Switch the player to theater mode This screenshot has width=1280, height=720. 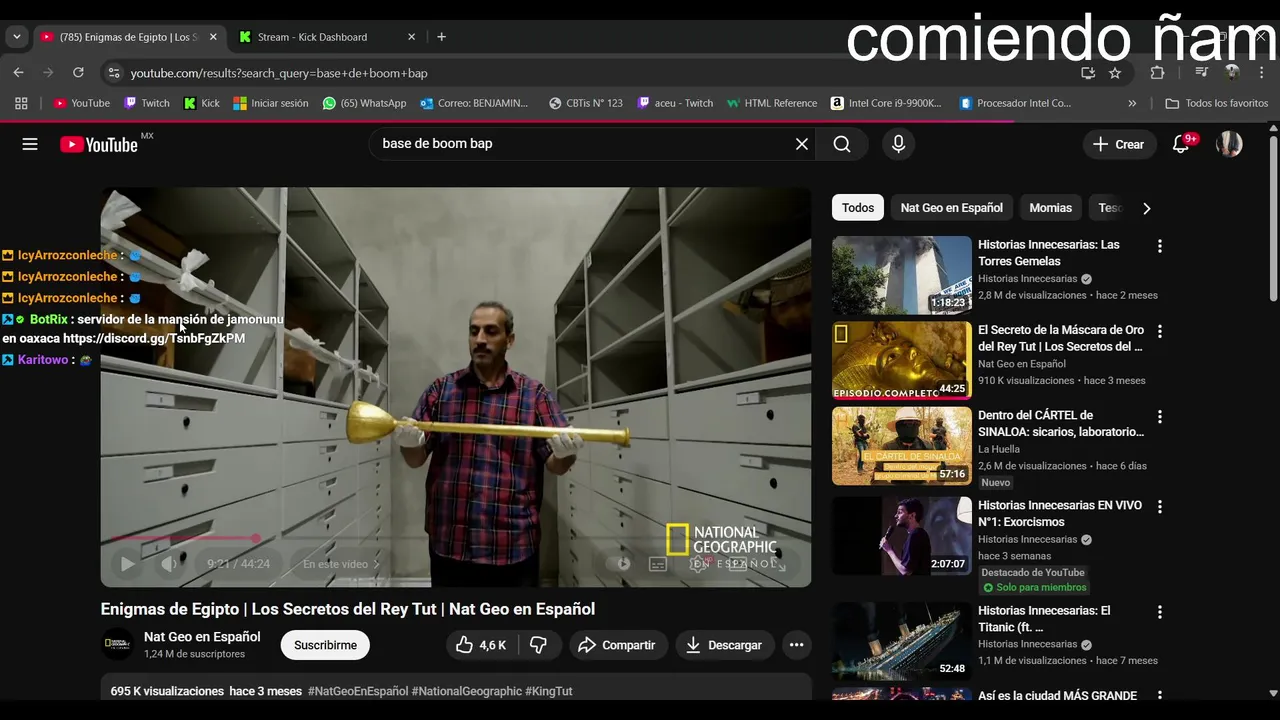pos(738,564)
